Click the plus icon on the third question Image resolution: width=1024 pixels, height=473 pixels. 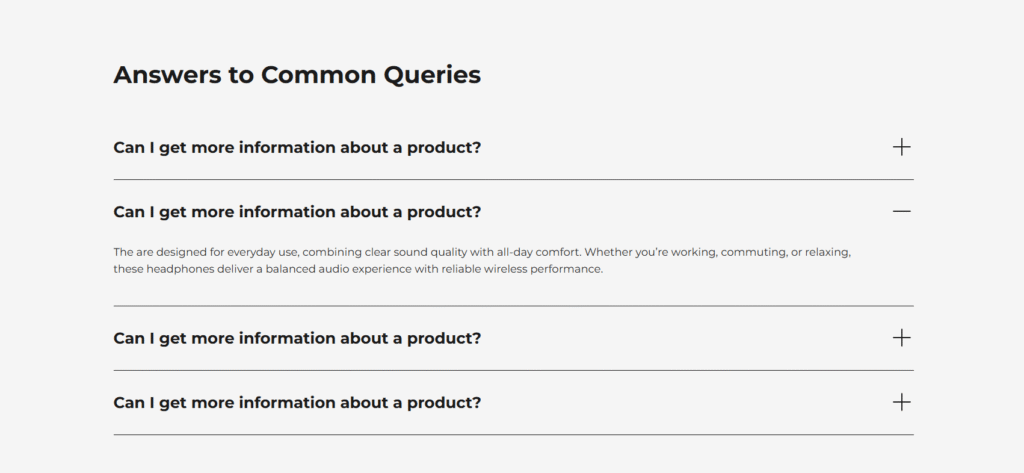901,338
